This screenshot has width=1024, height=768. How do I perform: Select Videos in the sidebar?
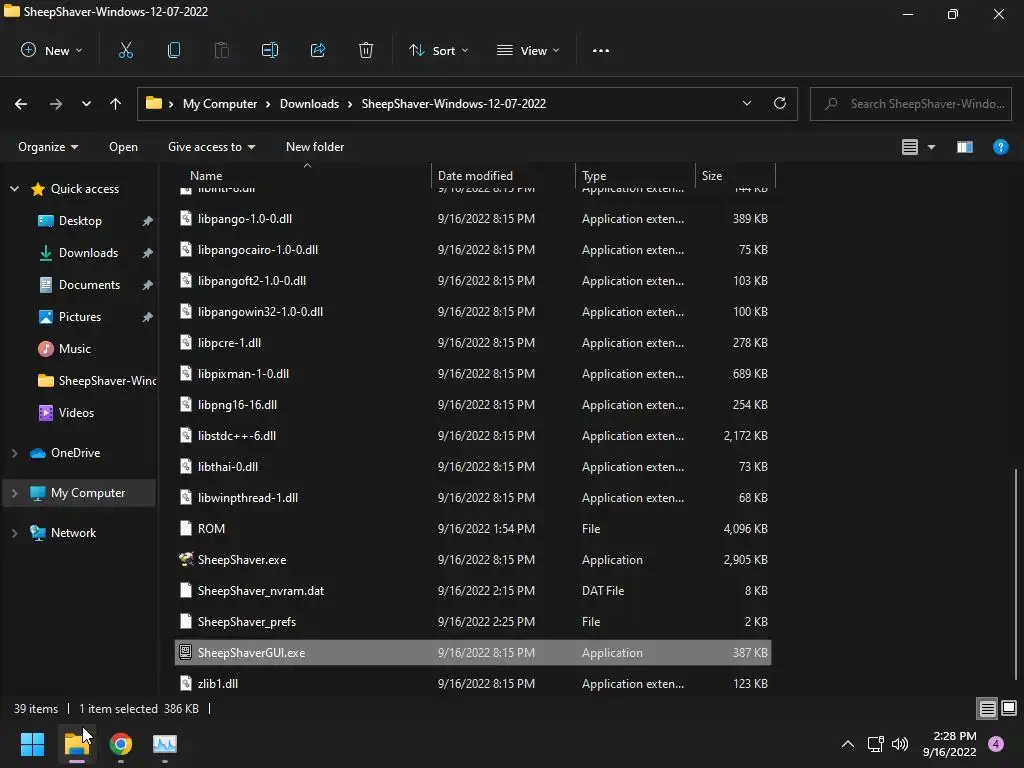[x=76, y=413]
